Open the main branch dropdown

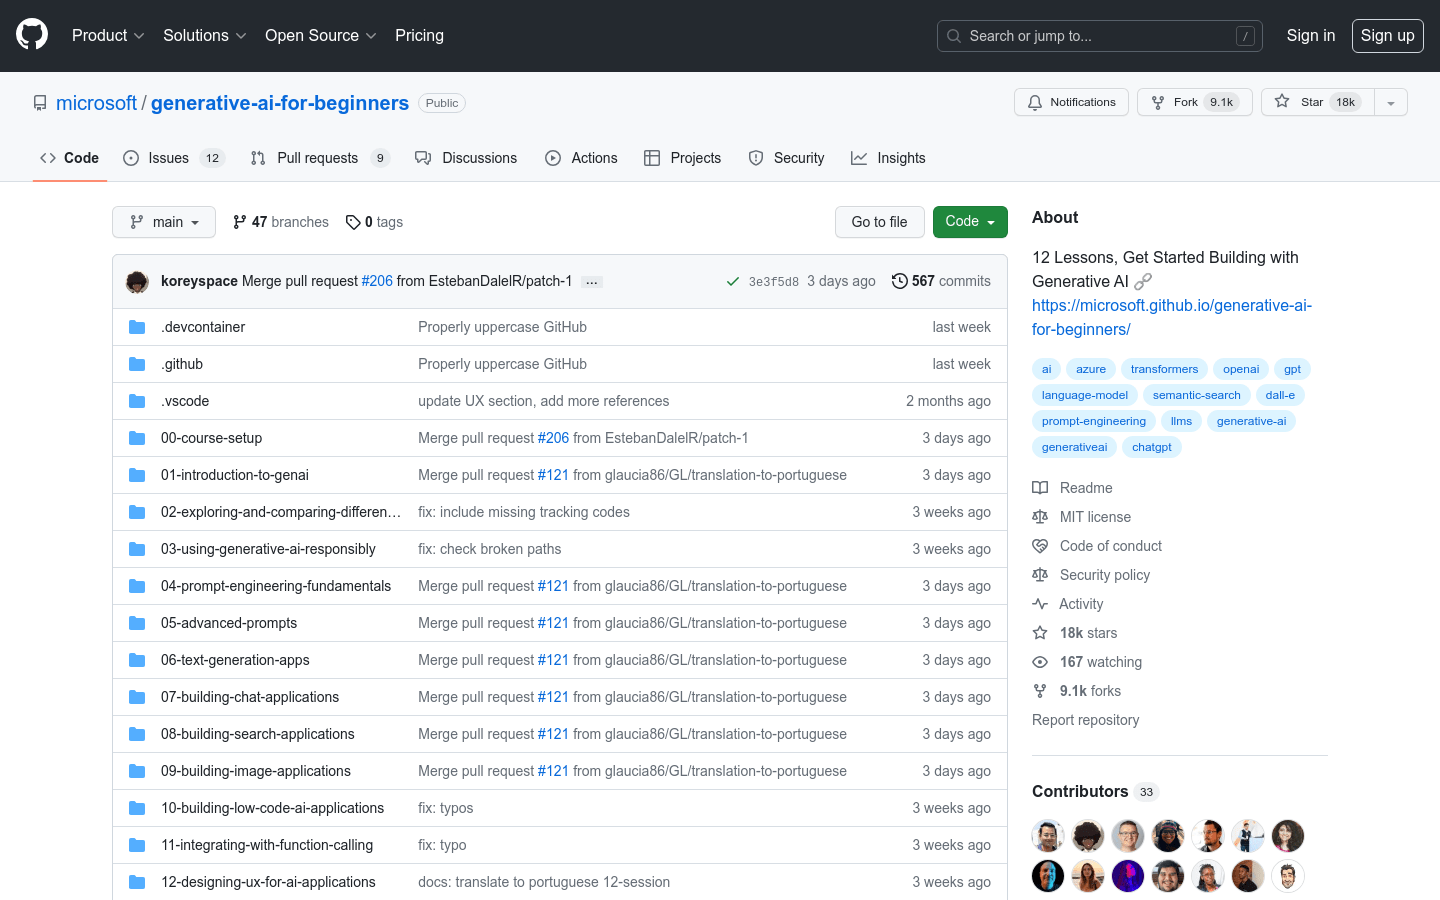pos(164,222)
